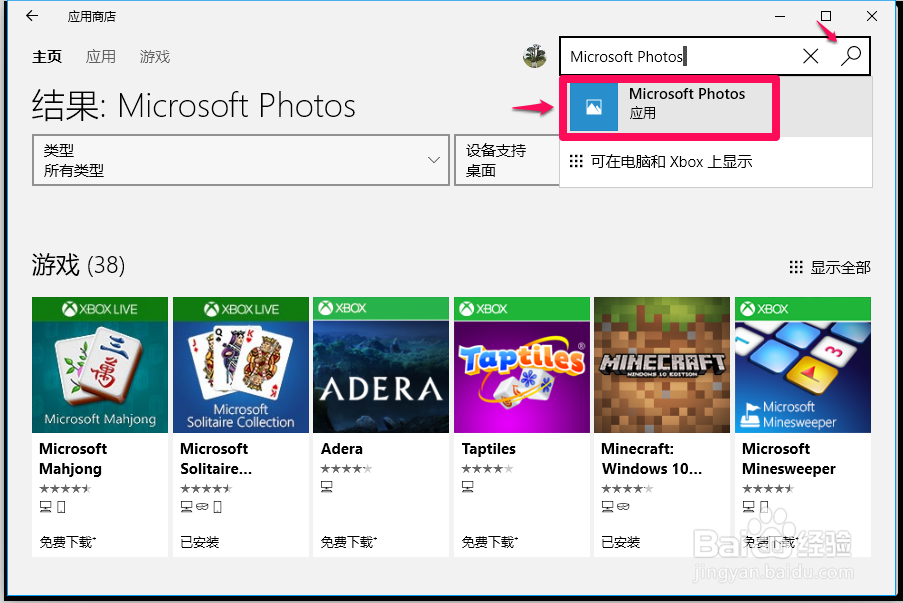This screenshot has height=603, width=903.
Task: Click the 应用商店 window title
Action: click(x=92, y=17)
